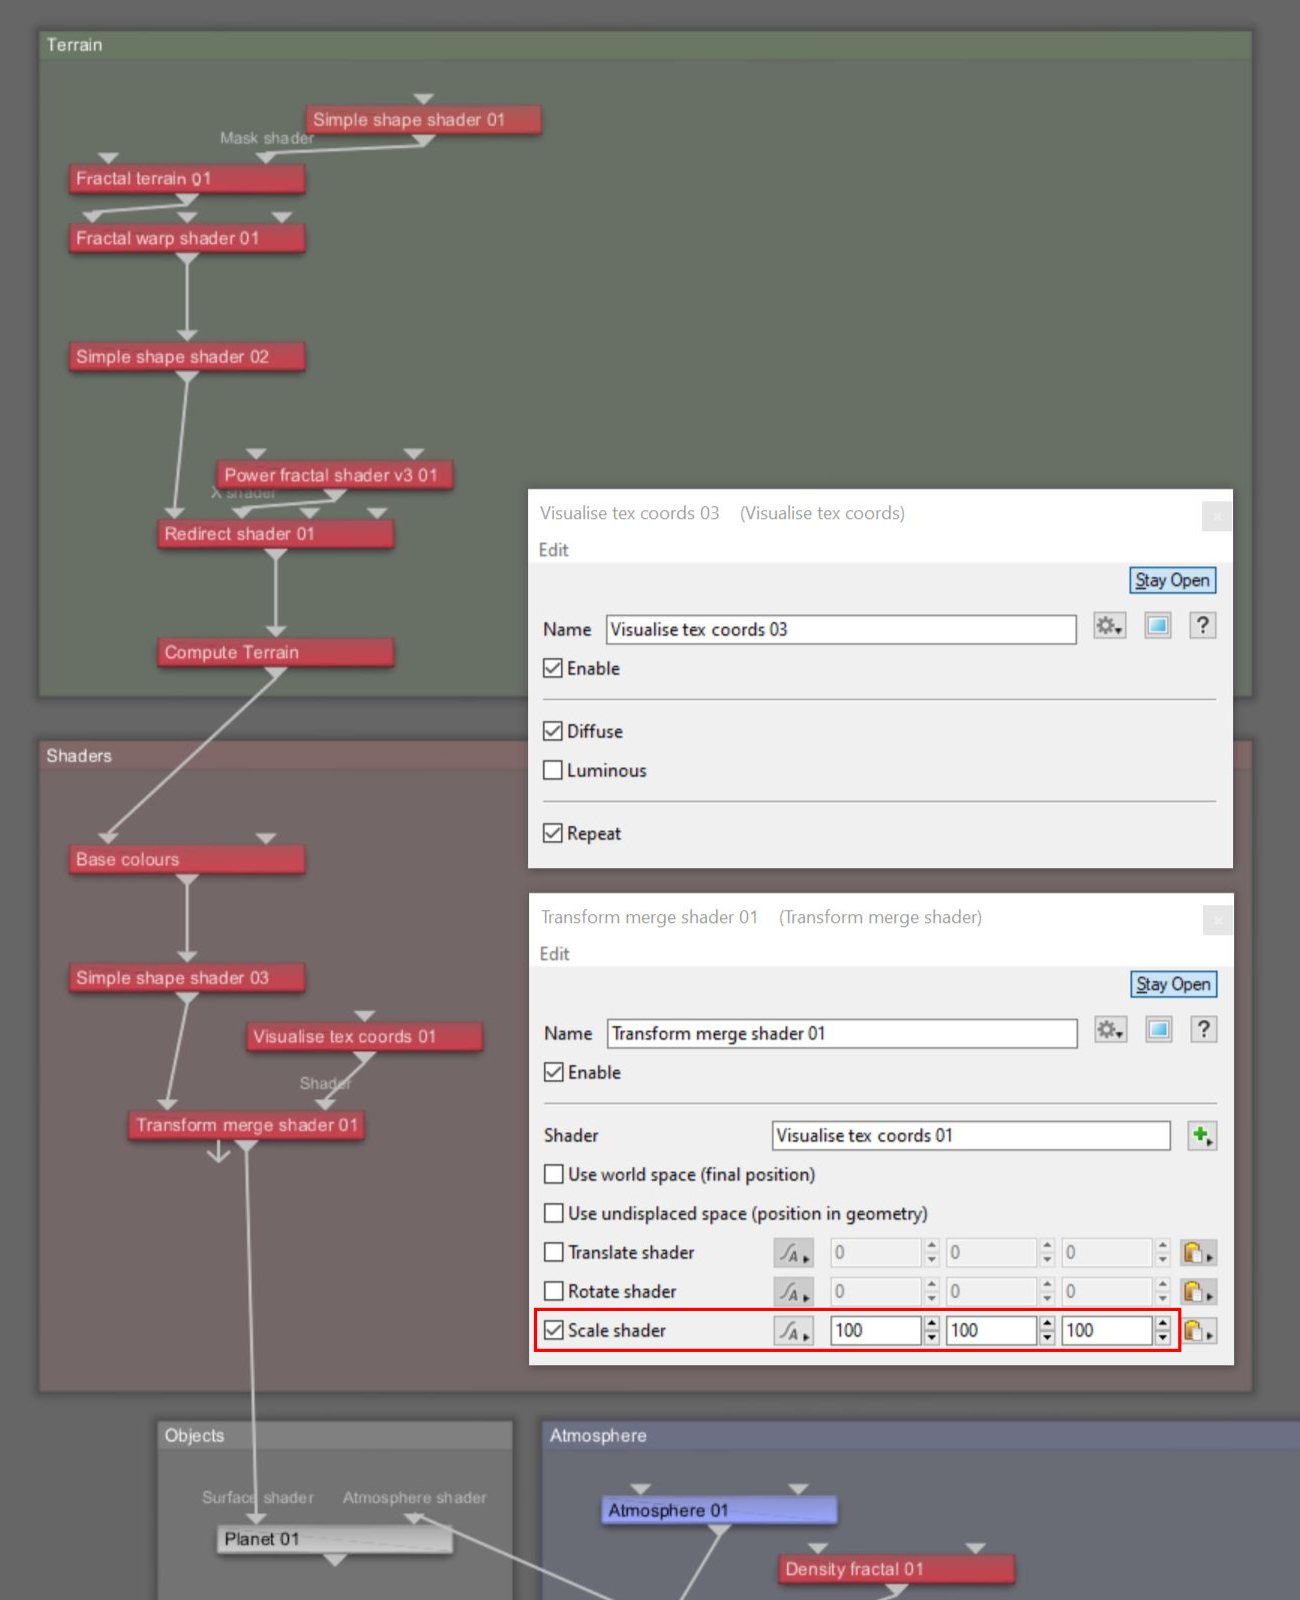Image resolution: width=1300 pixels, height=1600 pixels.
Task: Click Name field with Transform merge shader 01
Action: click(842, 1033)
